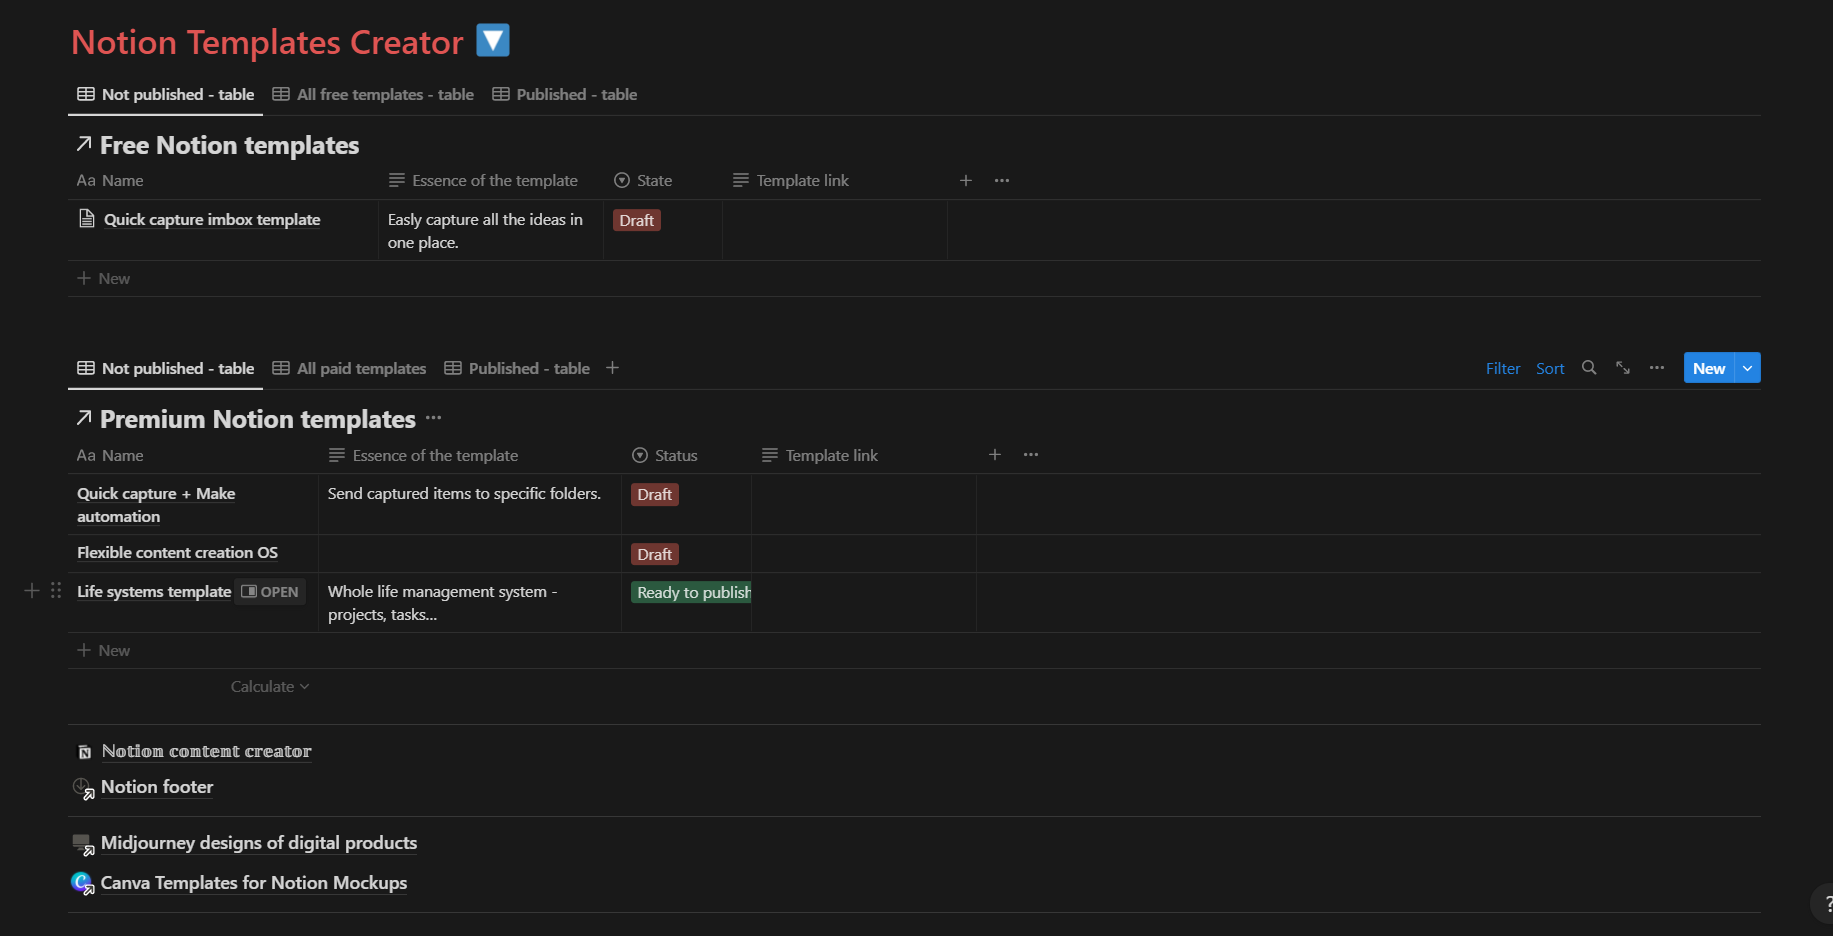The height and width of the screenshot is (936, 1833).
Task: Click Draft status of Flexible content creation OS
Action: click(x=654, y=554)
